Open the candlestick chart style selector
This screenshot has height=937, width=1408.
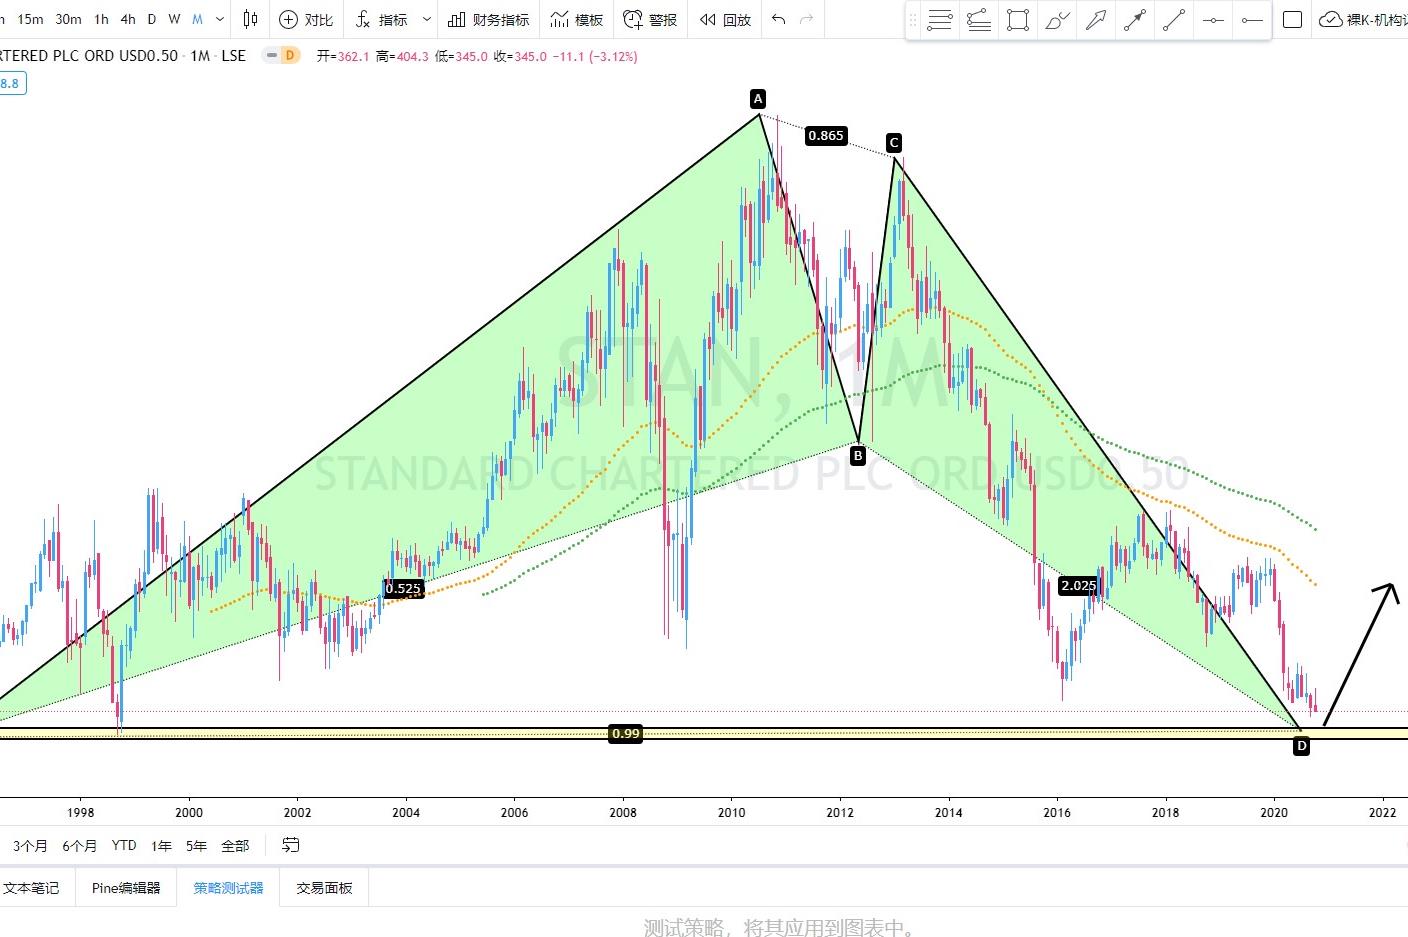pyautogui.click(x=250, y=19)
